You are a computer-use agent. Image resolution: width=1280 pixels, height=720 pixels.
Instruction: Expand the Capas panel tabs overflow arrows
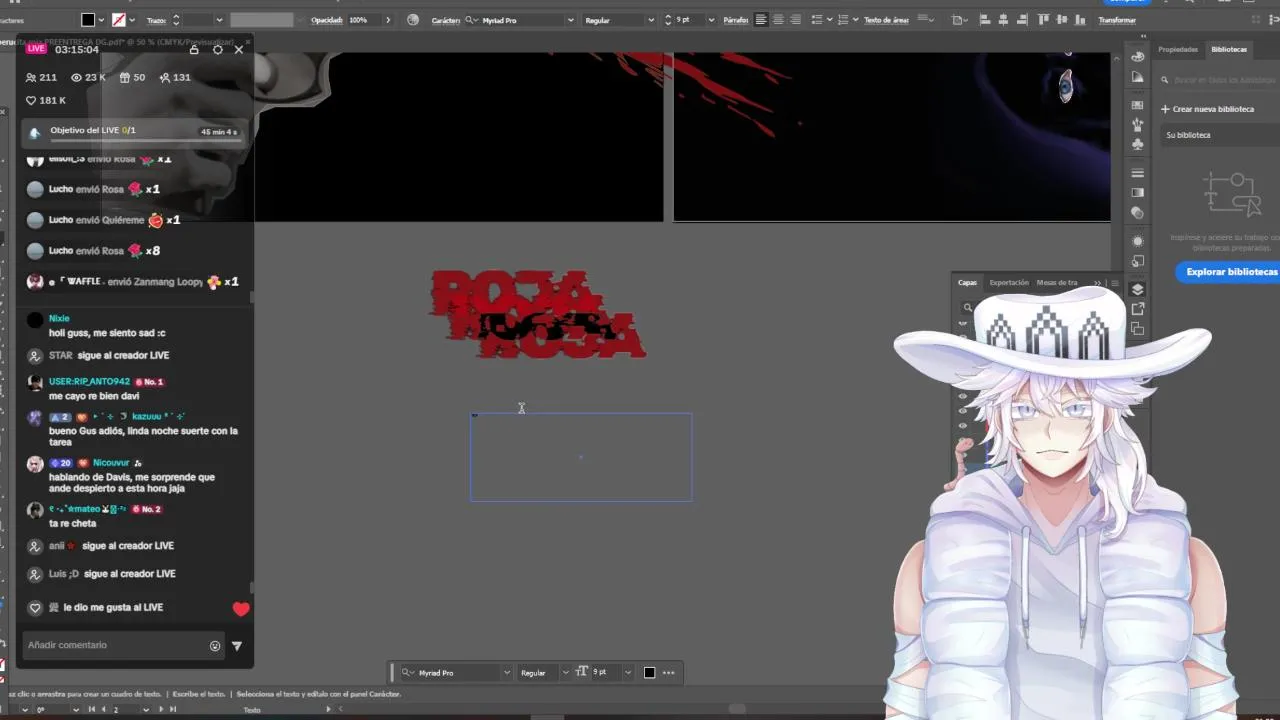[1098, 283]
